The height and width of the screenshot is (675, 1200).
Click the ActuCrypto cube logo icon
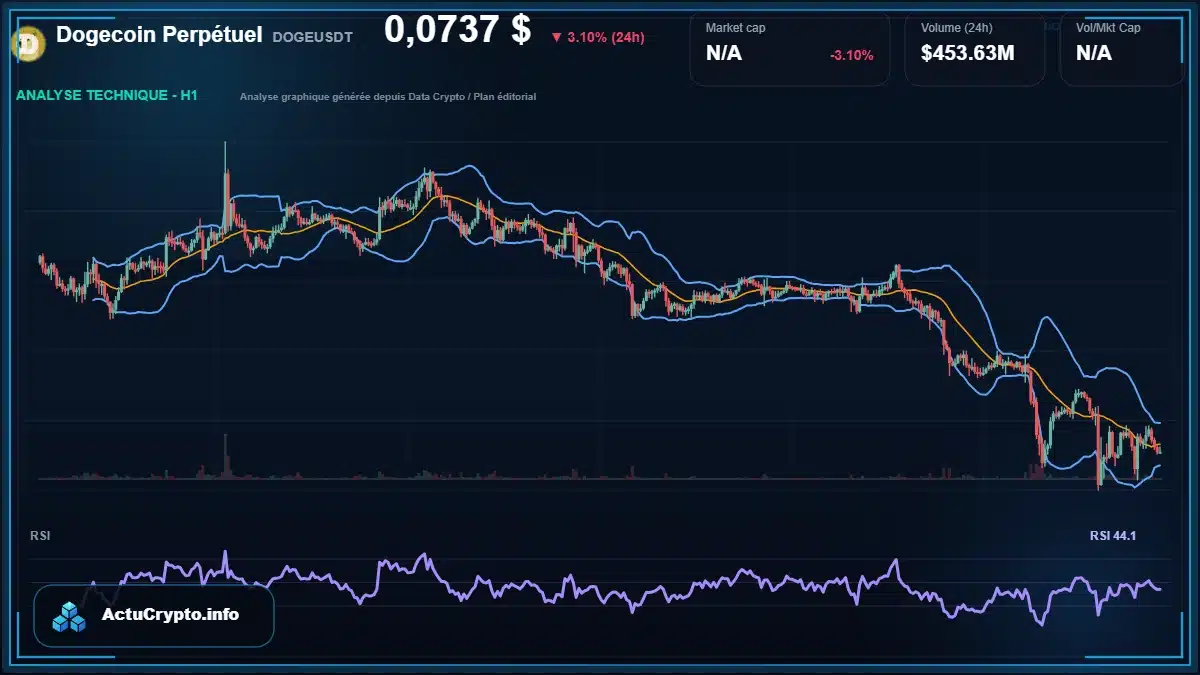tap(70, 616)
